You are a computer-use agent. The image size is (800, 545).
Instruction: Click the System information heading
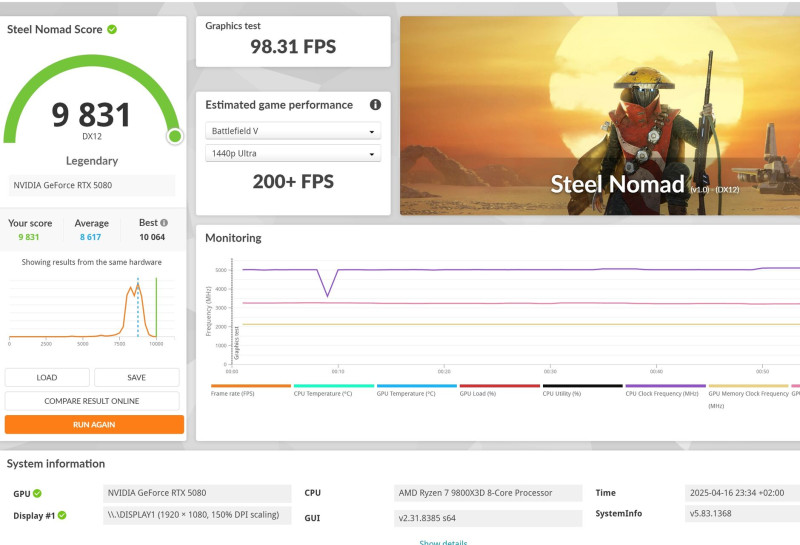[x=56, y=464]
